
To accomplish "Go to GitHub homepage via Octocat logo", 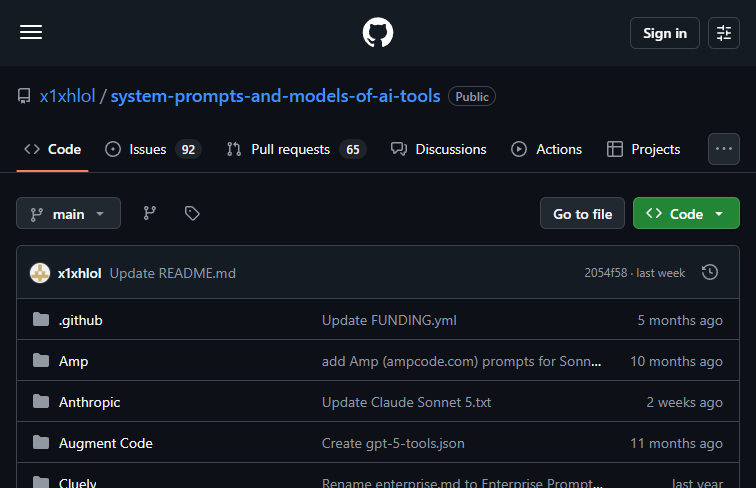I will (378, 33).
